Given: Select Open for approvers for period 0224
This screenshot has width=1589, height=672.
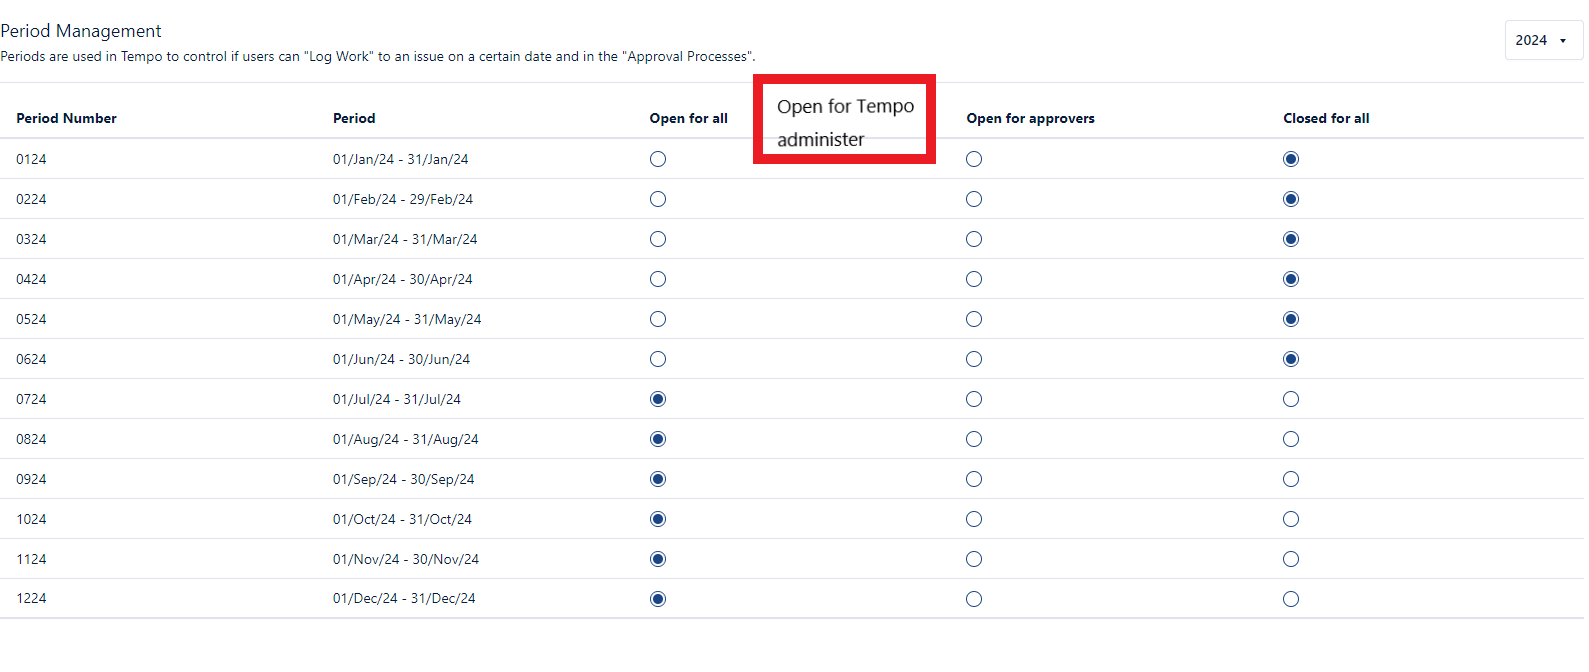Looking at the screenshot, I should click(x=974, y=199).
